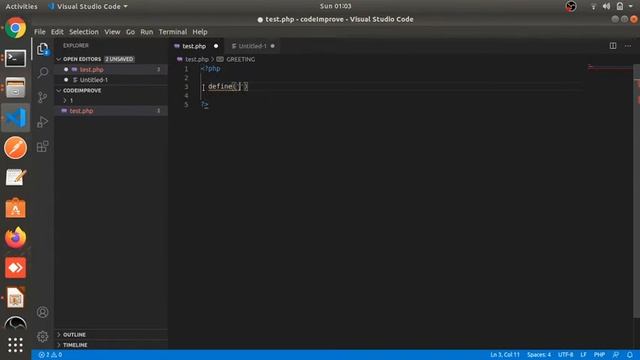Open the Selection menu
640x360 pixels.
pyautogui.click(x=84, y=32)
